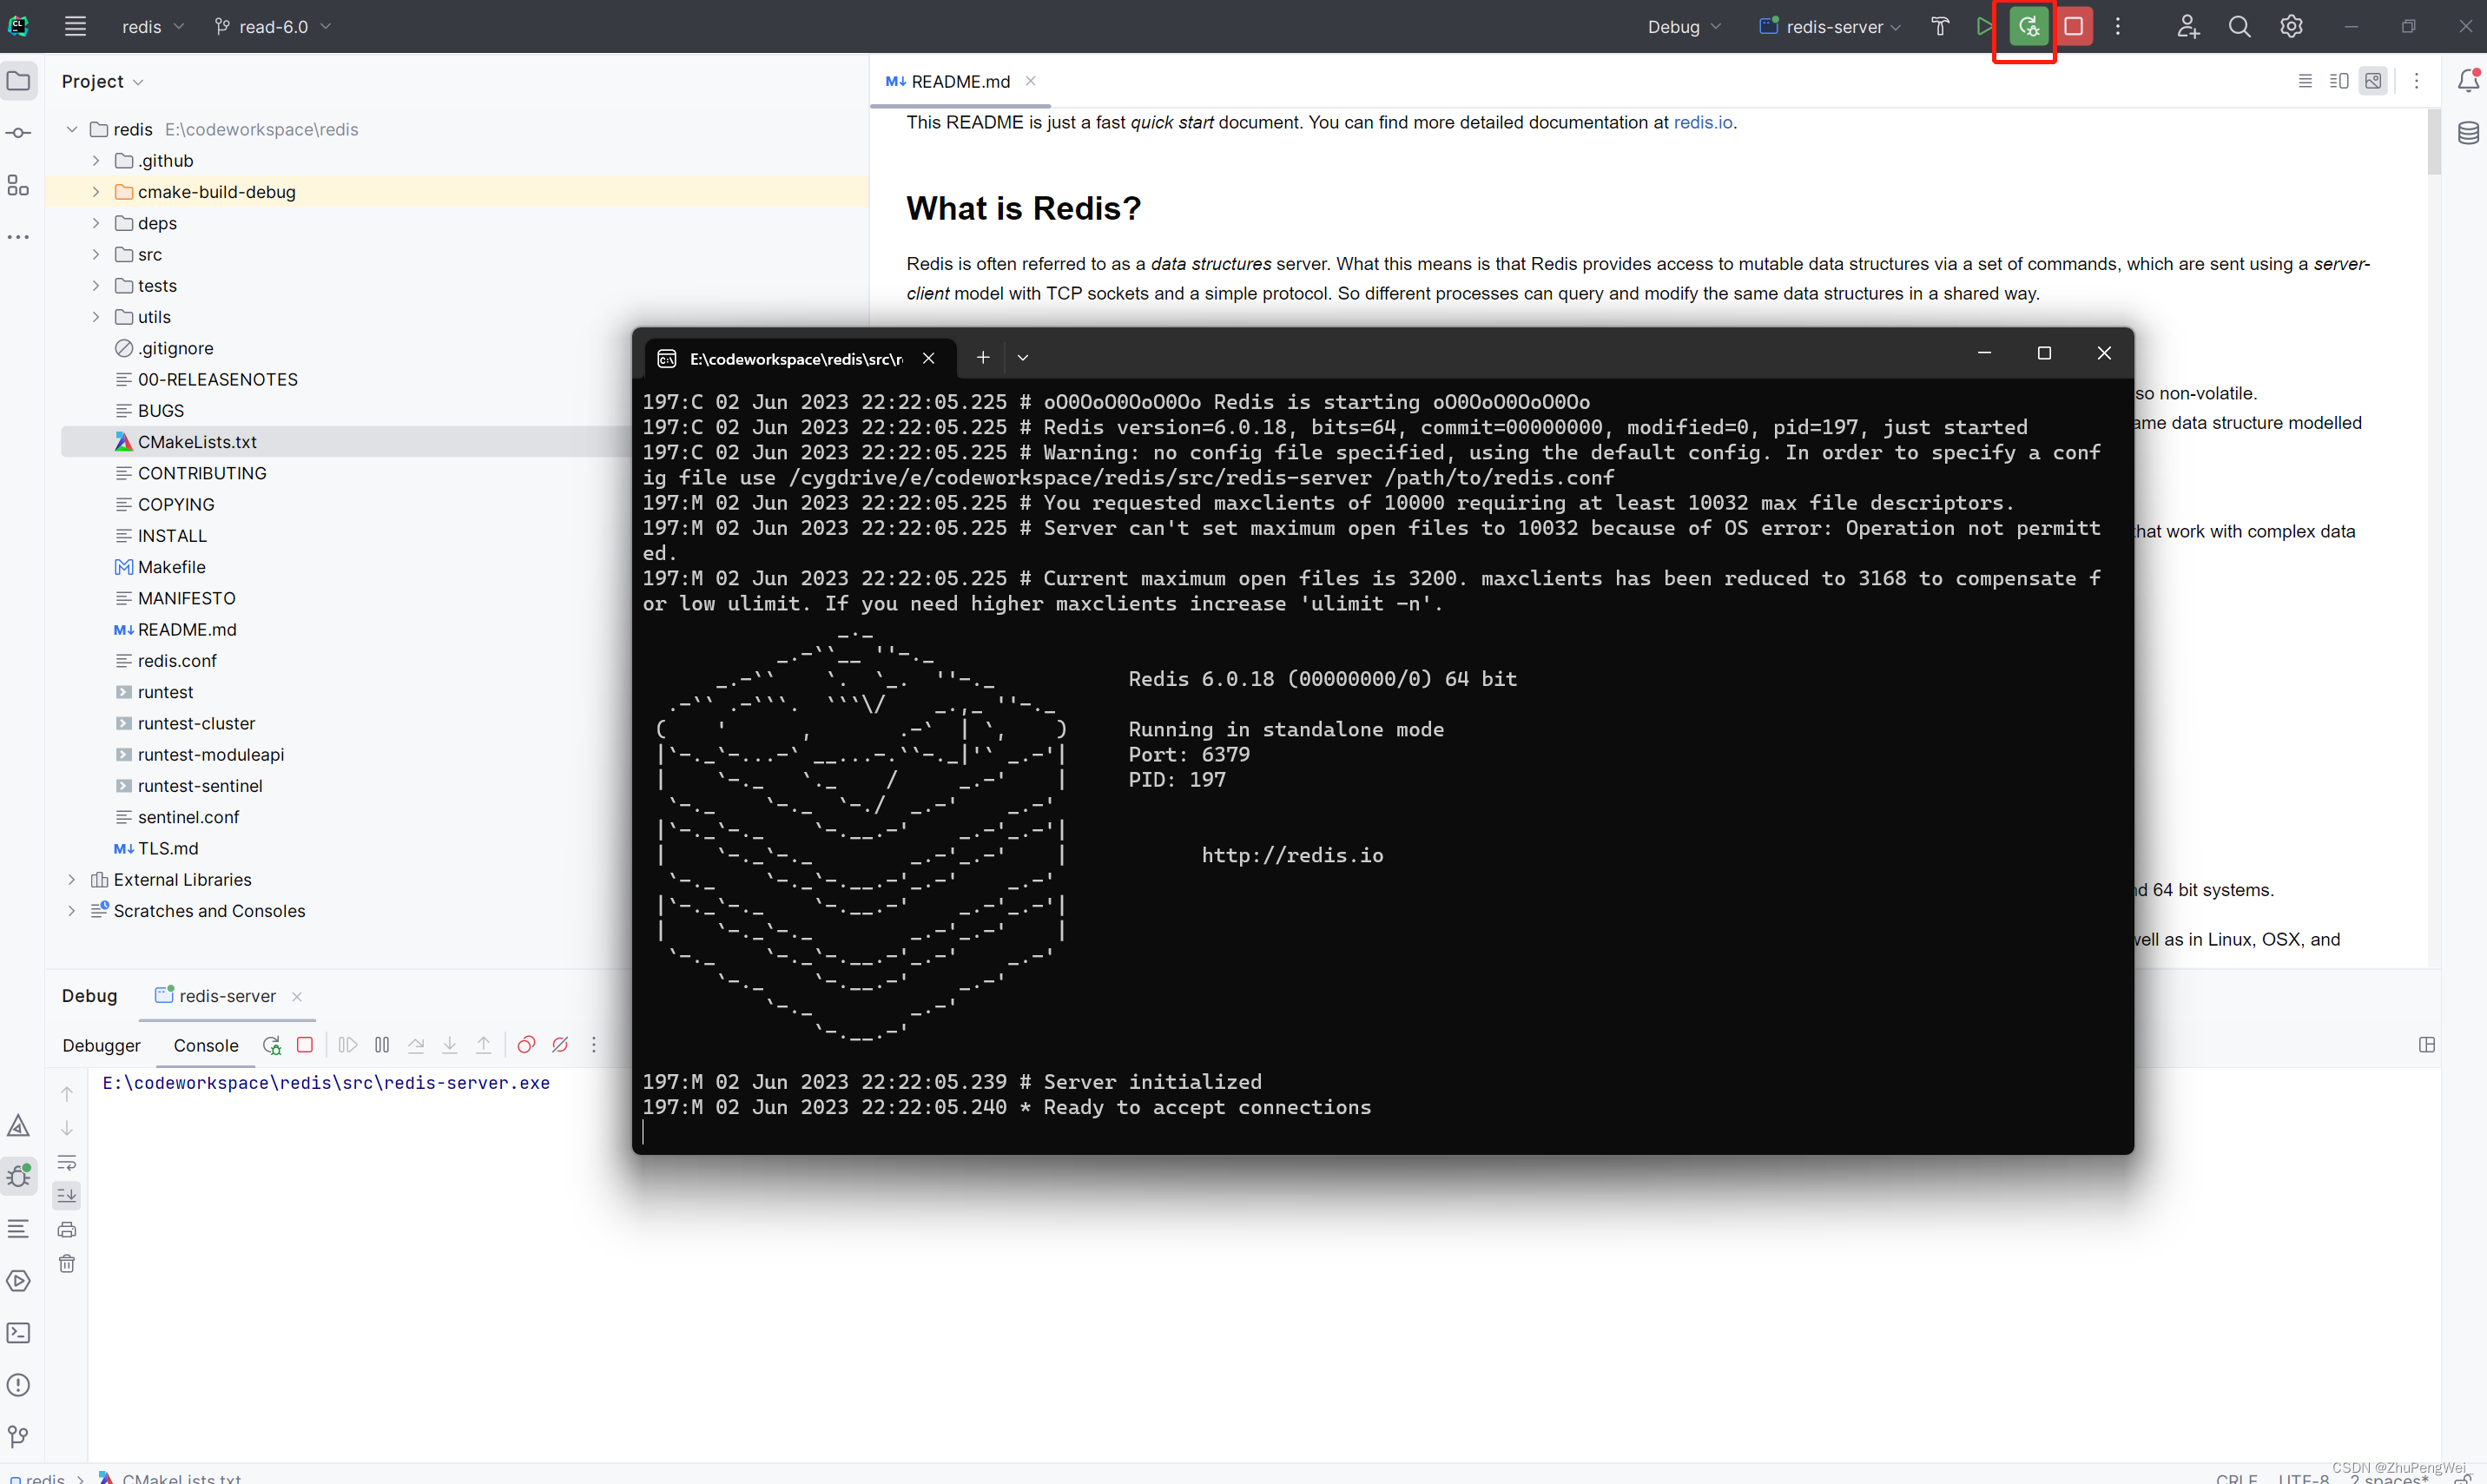Pause program in the debugger toolbar
Viewport: 2487px width, 1484px height.
point(382,1045)
